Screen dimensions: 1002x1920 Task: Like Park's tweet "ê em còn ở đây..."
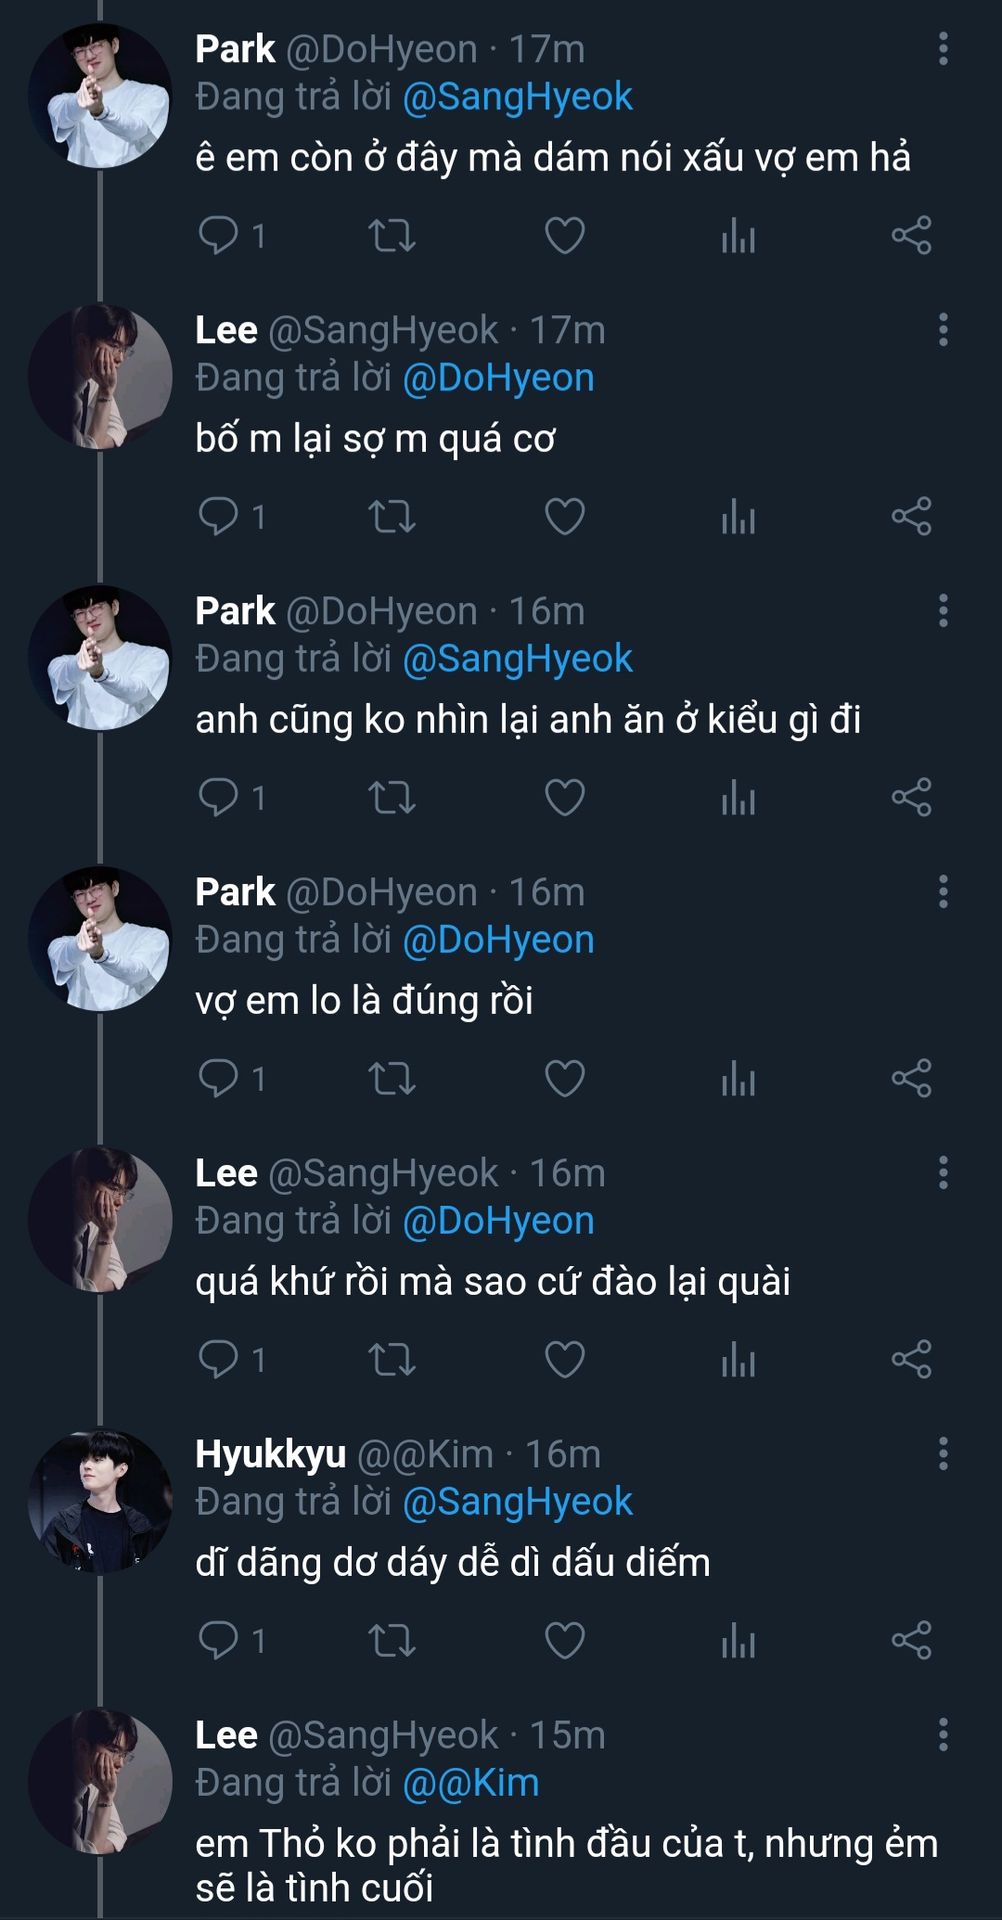(564, 236)
